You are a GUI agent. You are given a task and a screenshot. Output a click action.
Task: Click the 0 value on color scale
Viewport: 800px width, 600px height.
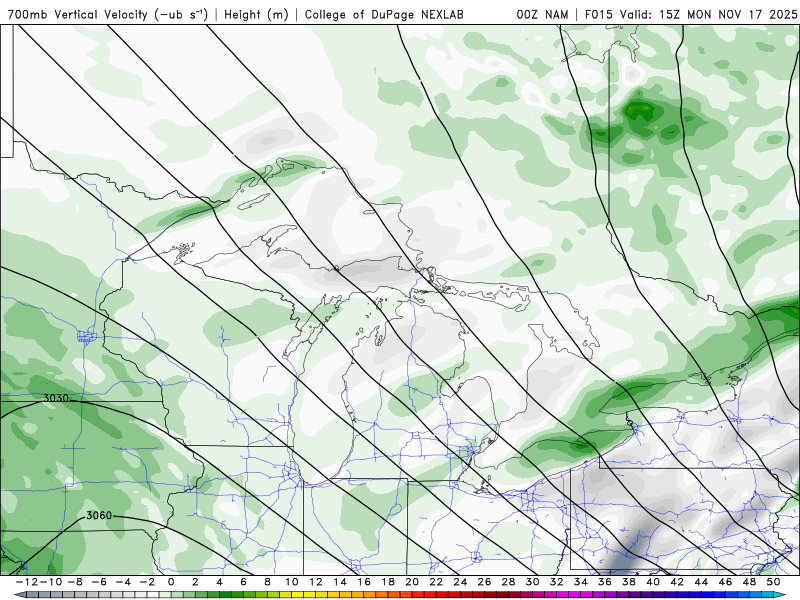[x=171, y=582]
